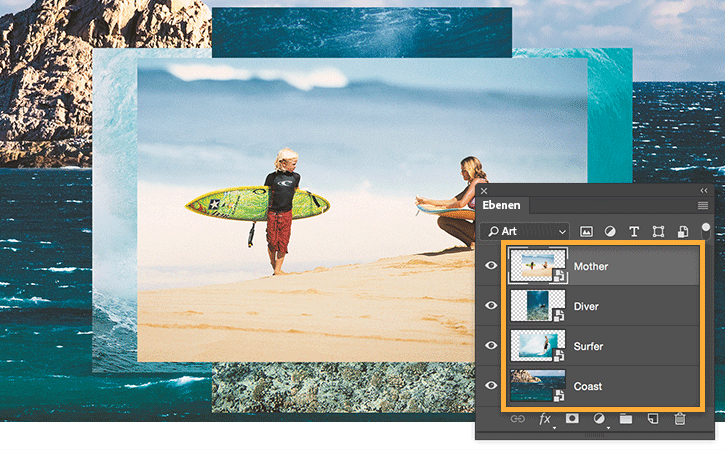
Task: Select the Surfer layer thumbnail
Action: [538, 345]
